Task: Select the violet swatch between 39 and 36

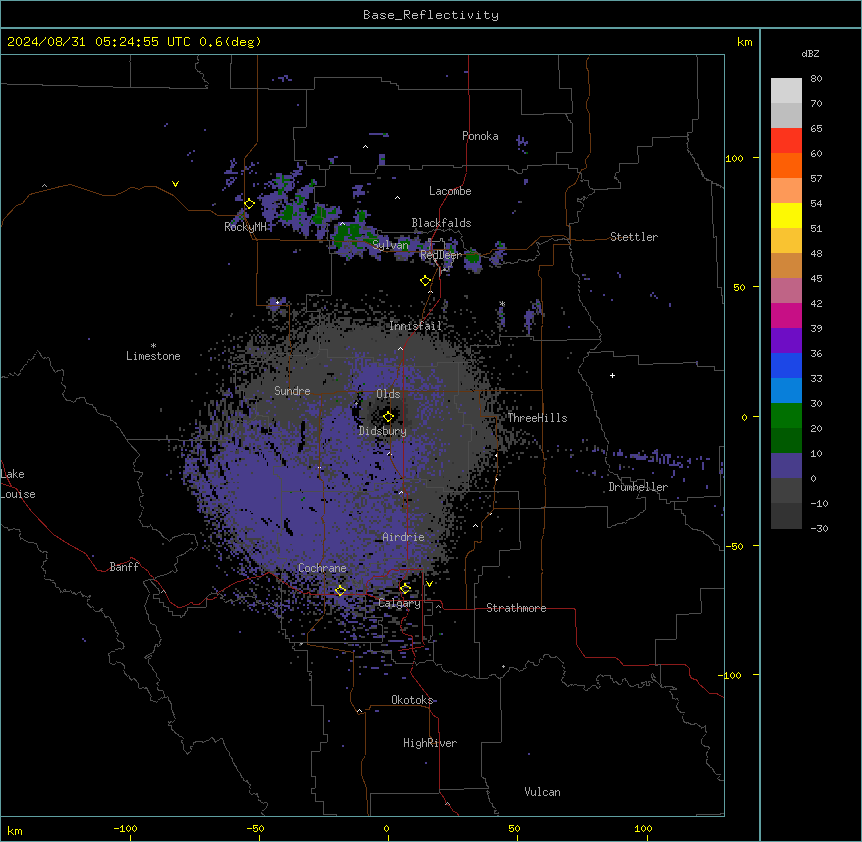Action: coord(786,341)
